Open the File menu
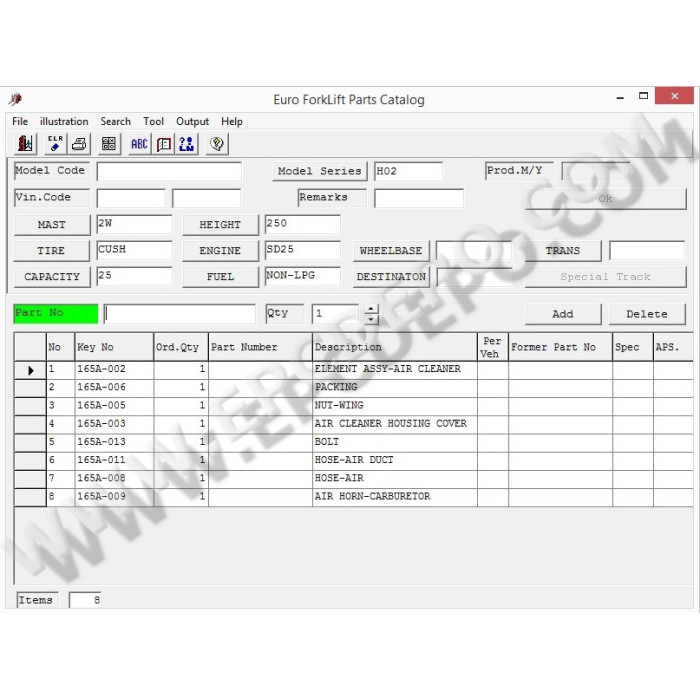This screenshot has height=700, width=700. (x=20, y=121)
